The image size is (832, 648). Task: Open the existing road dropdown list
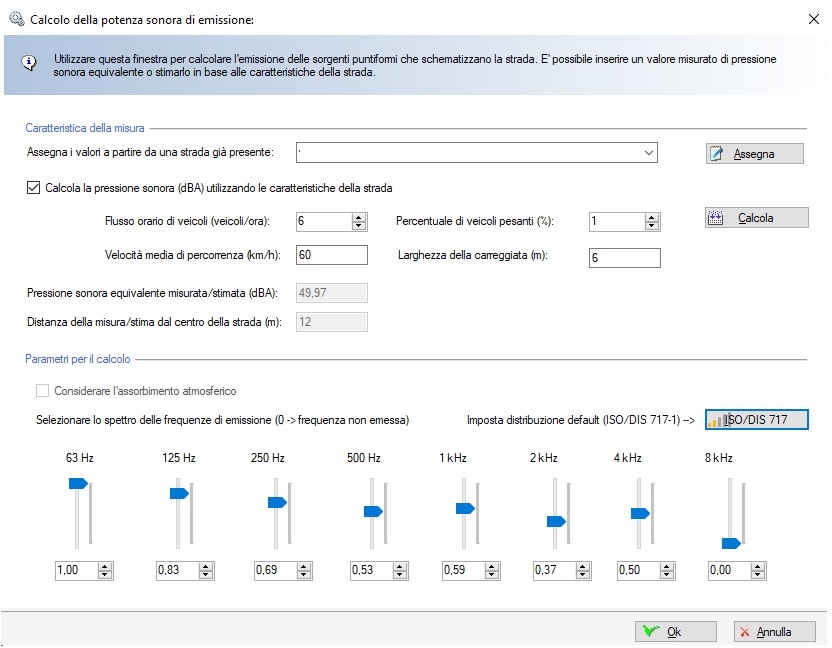648,153
